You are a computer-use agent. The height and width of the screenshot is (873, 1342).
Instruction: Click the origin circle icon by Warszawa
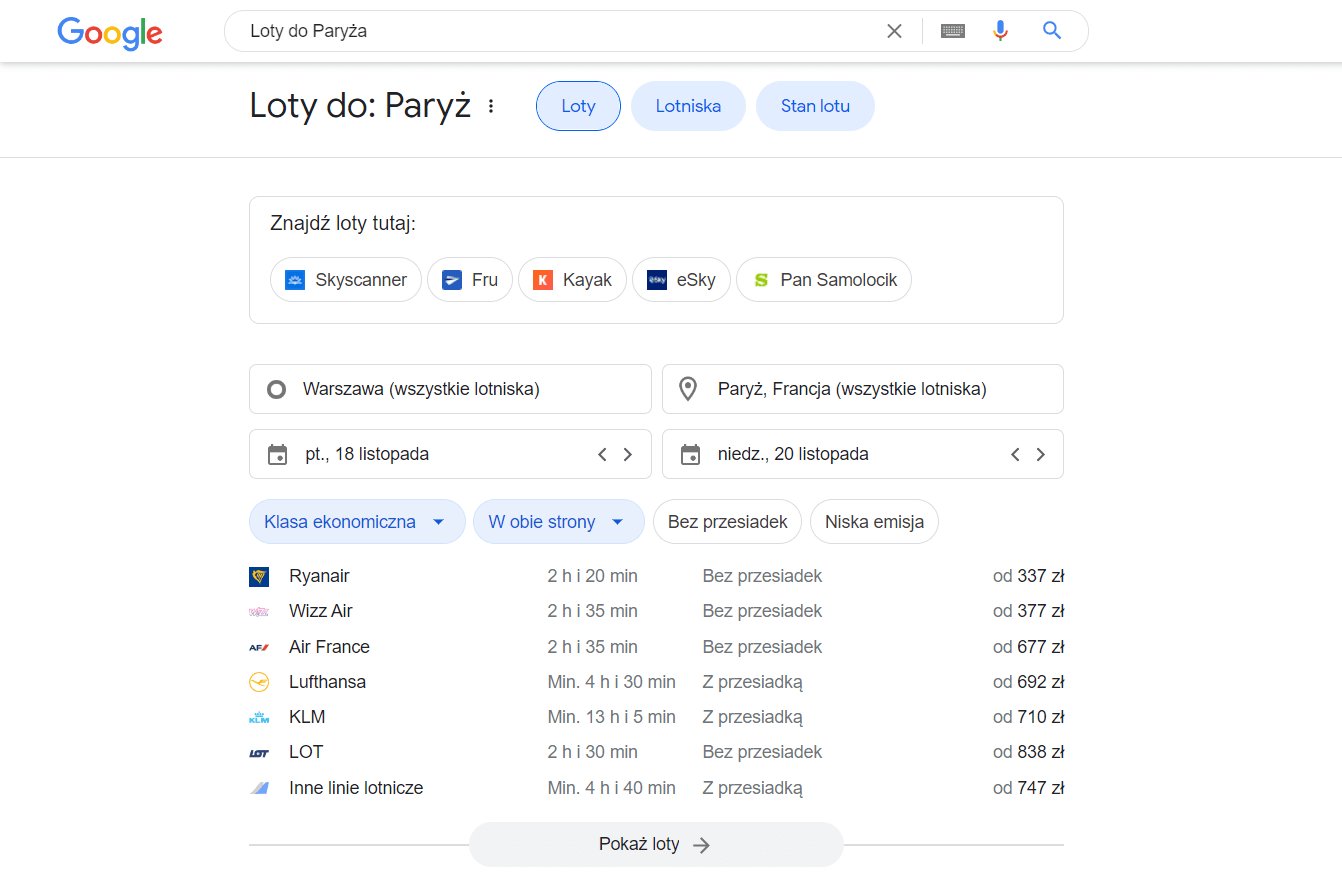(277, 389)
